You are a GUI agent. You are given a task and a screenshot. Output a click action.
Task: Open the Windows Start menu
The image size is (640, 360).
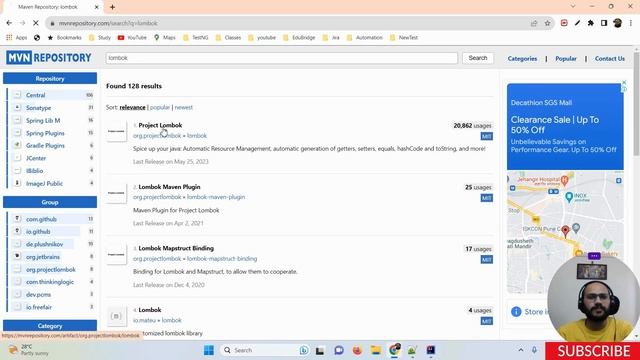click(209, 350)
